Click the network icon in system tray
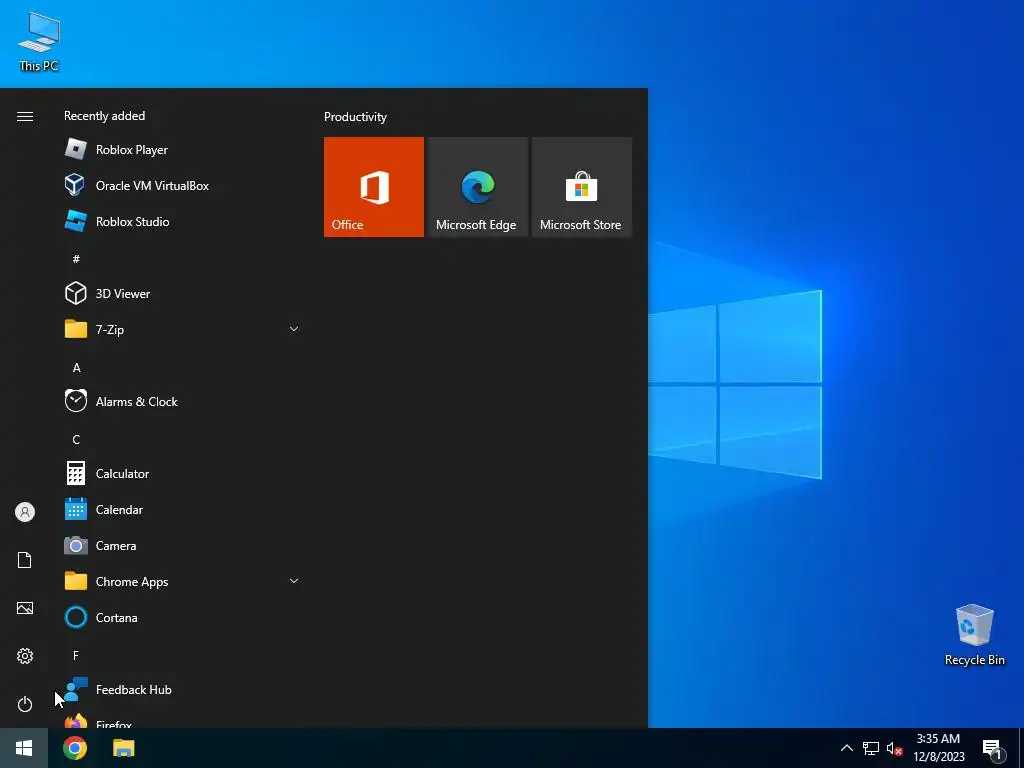Image resolution: width=1024 pixels, height=768 pixels. [x=871, y=748]
